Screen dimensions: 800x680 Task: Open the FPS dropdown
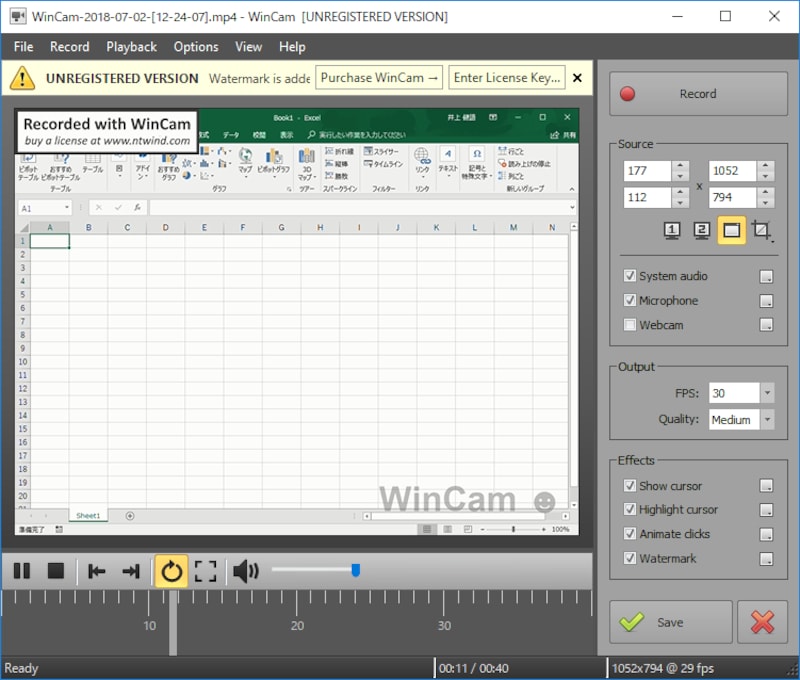(766, 393)
